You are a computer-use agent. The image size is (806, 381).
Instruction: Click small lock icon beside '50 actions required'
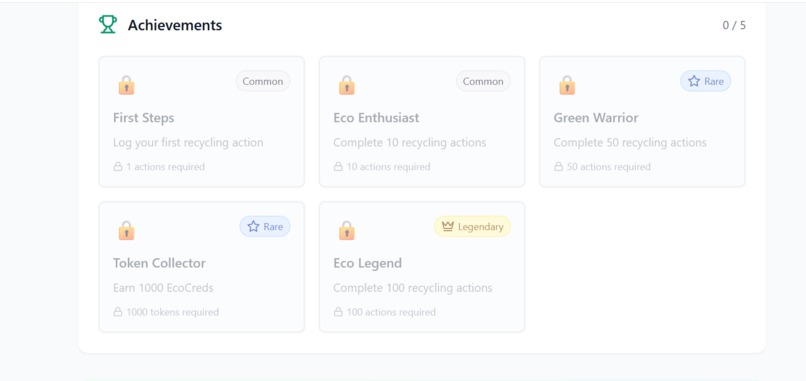point(558,167)
